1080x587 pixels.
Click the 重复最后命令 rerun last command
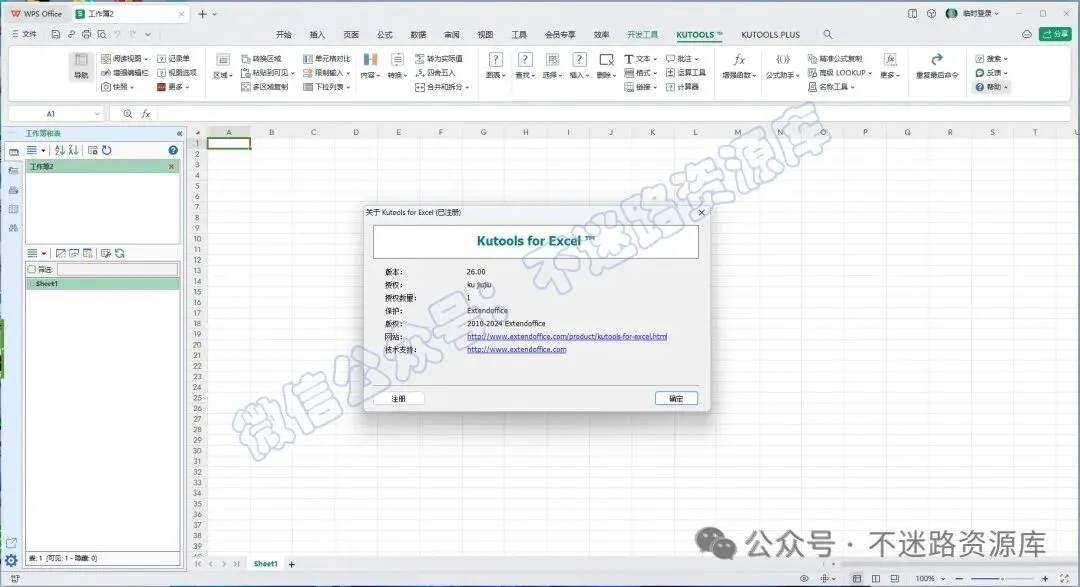(x=937, y=66)
